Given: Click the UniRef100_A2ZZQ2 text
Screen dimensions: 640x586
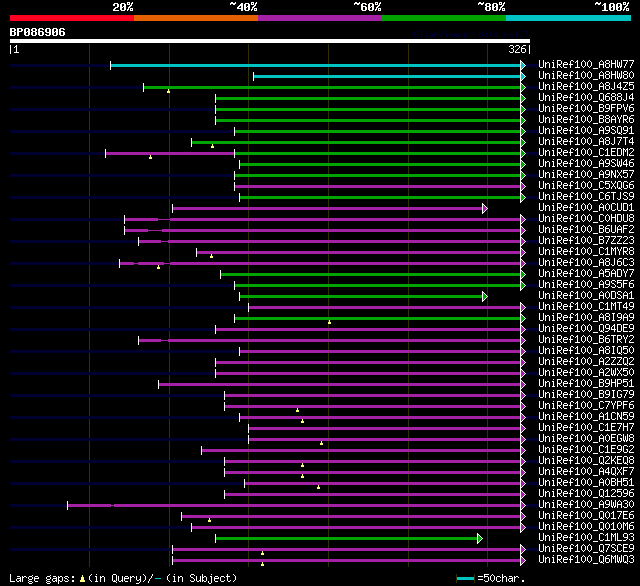Looking at the screenshot, I should coord(586,362).
